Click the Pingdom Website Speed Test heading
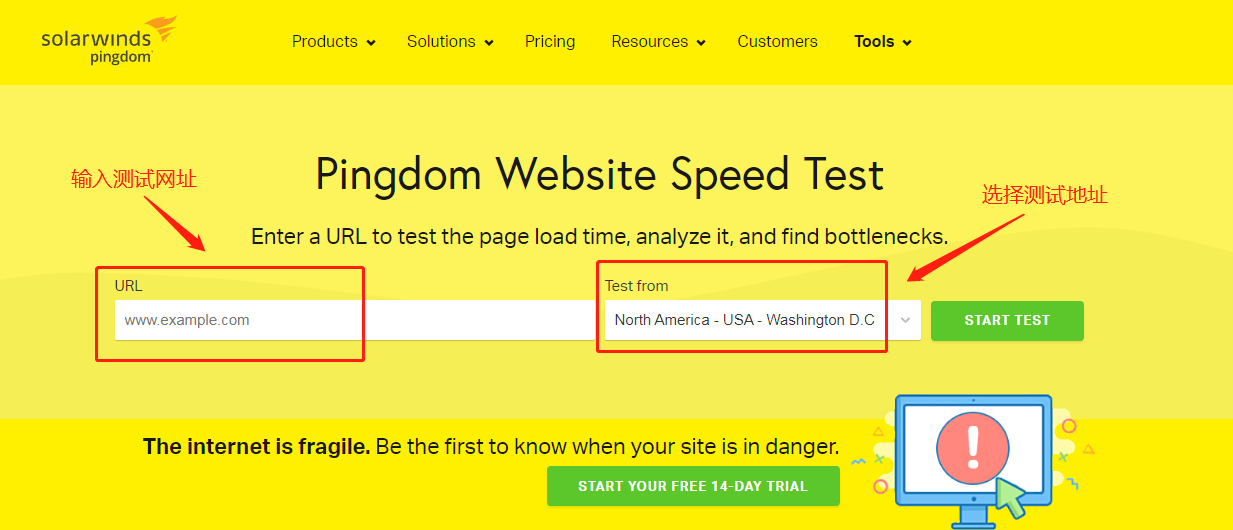Image resolution: width=1233 pixels, height=530 pixels. pos(600,174)
